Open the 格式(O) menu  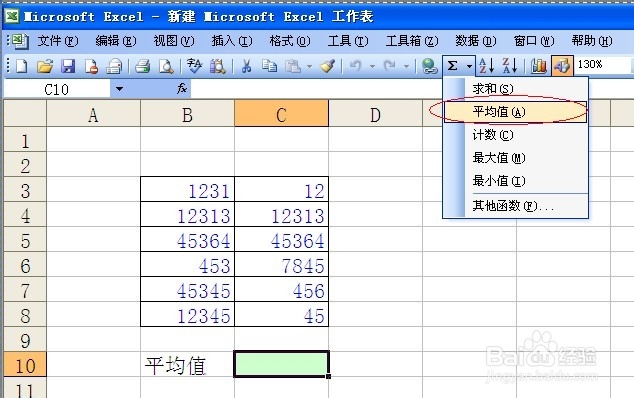290,41
